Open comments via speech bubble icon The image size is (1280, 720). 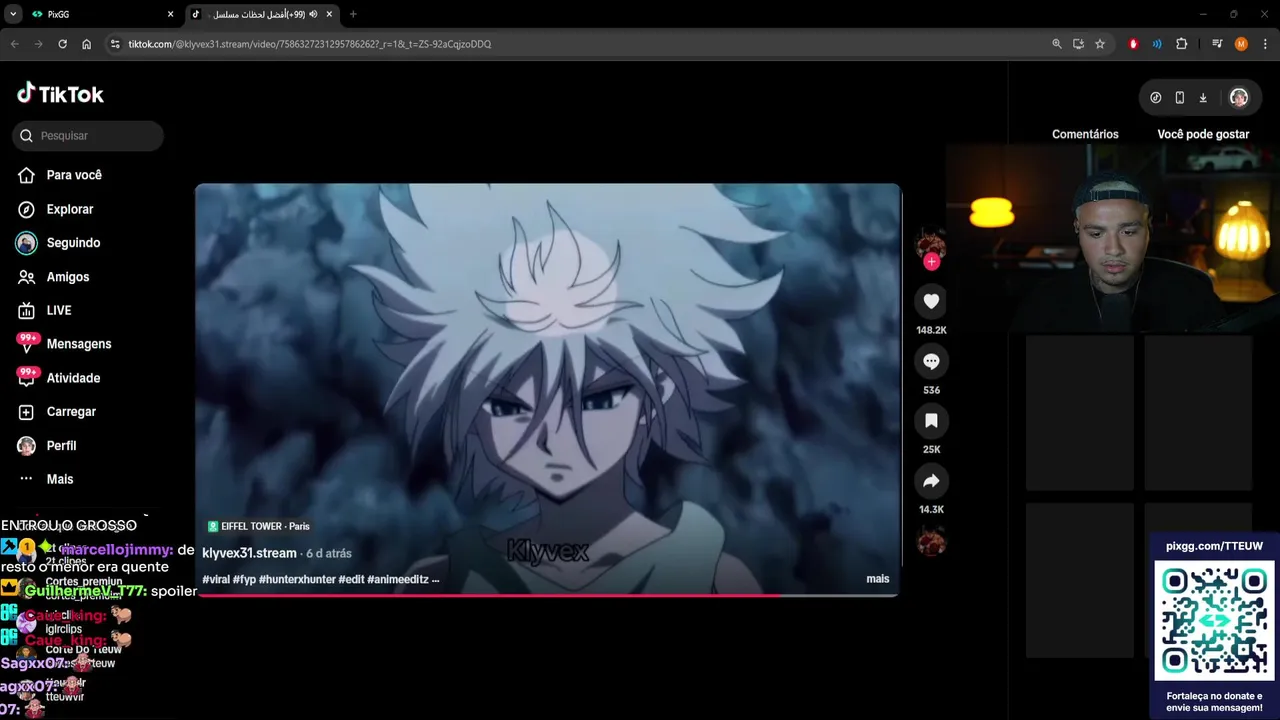click(x=931, y=361)
